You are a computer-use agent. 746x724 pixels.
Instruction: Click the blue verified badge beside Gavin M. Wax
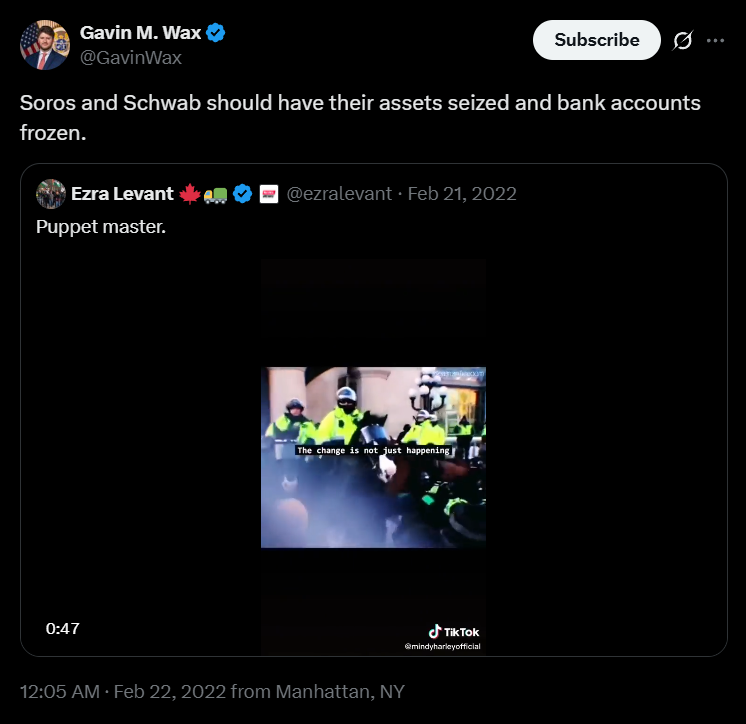(216, 33)
